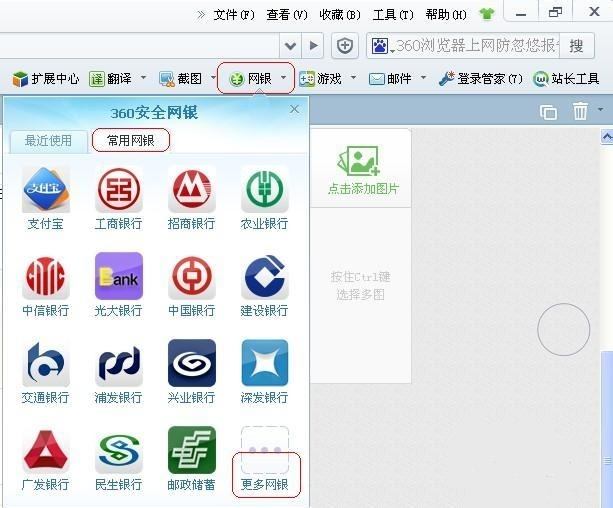Open address bar history dropdown
613x508 pixels.
(290, 46)
